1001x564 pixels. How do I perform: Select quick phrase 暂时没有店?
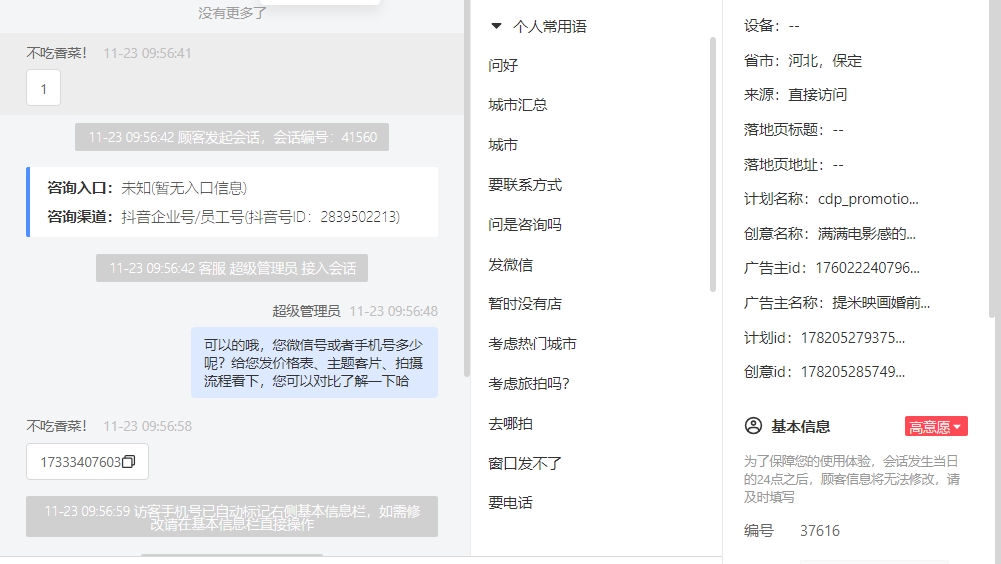[x=525, y=304]
